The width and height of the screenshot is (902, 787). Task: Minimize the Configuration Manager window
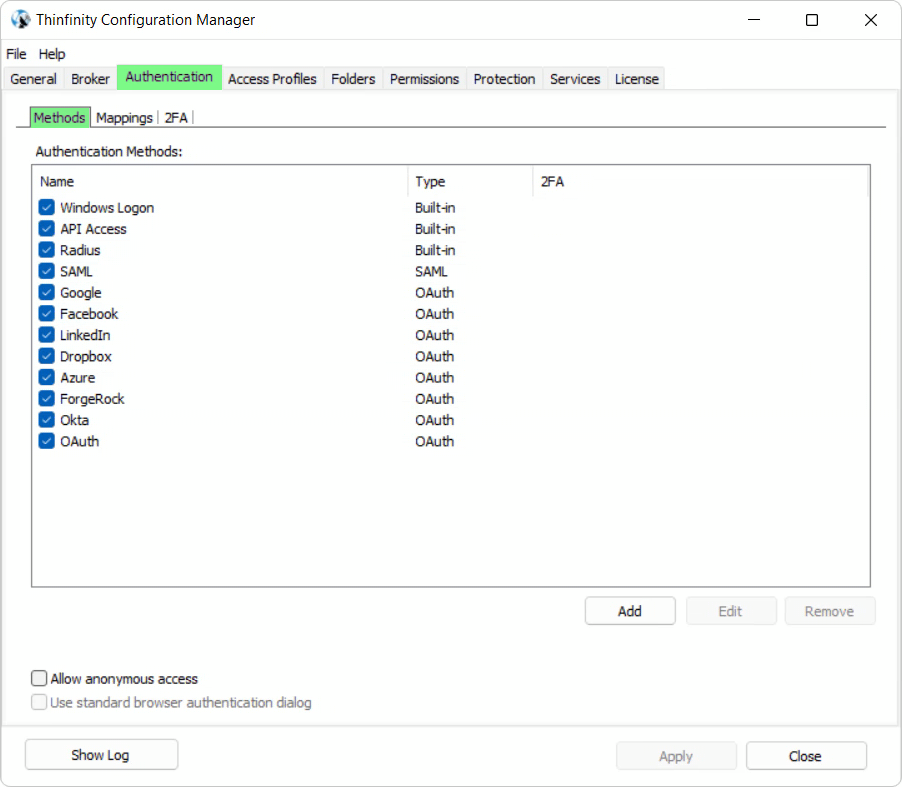[754, 20]
